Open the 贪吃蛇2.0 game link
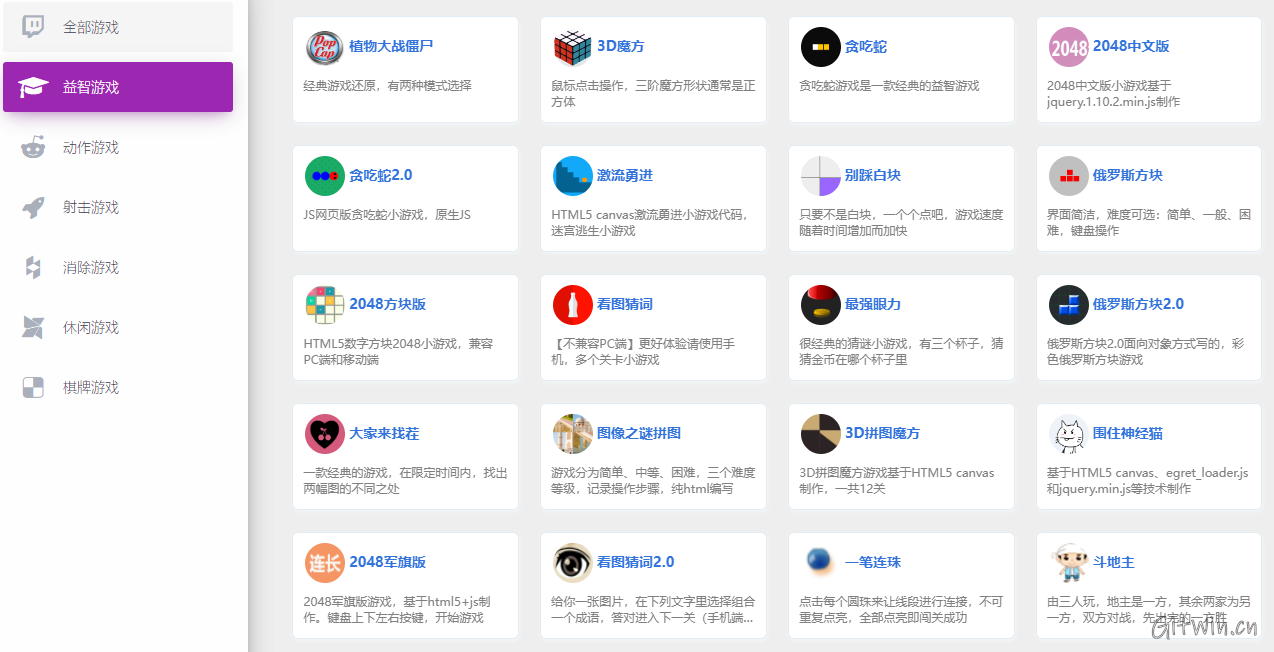 pyautogui.click(x=380, y=175)
